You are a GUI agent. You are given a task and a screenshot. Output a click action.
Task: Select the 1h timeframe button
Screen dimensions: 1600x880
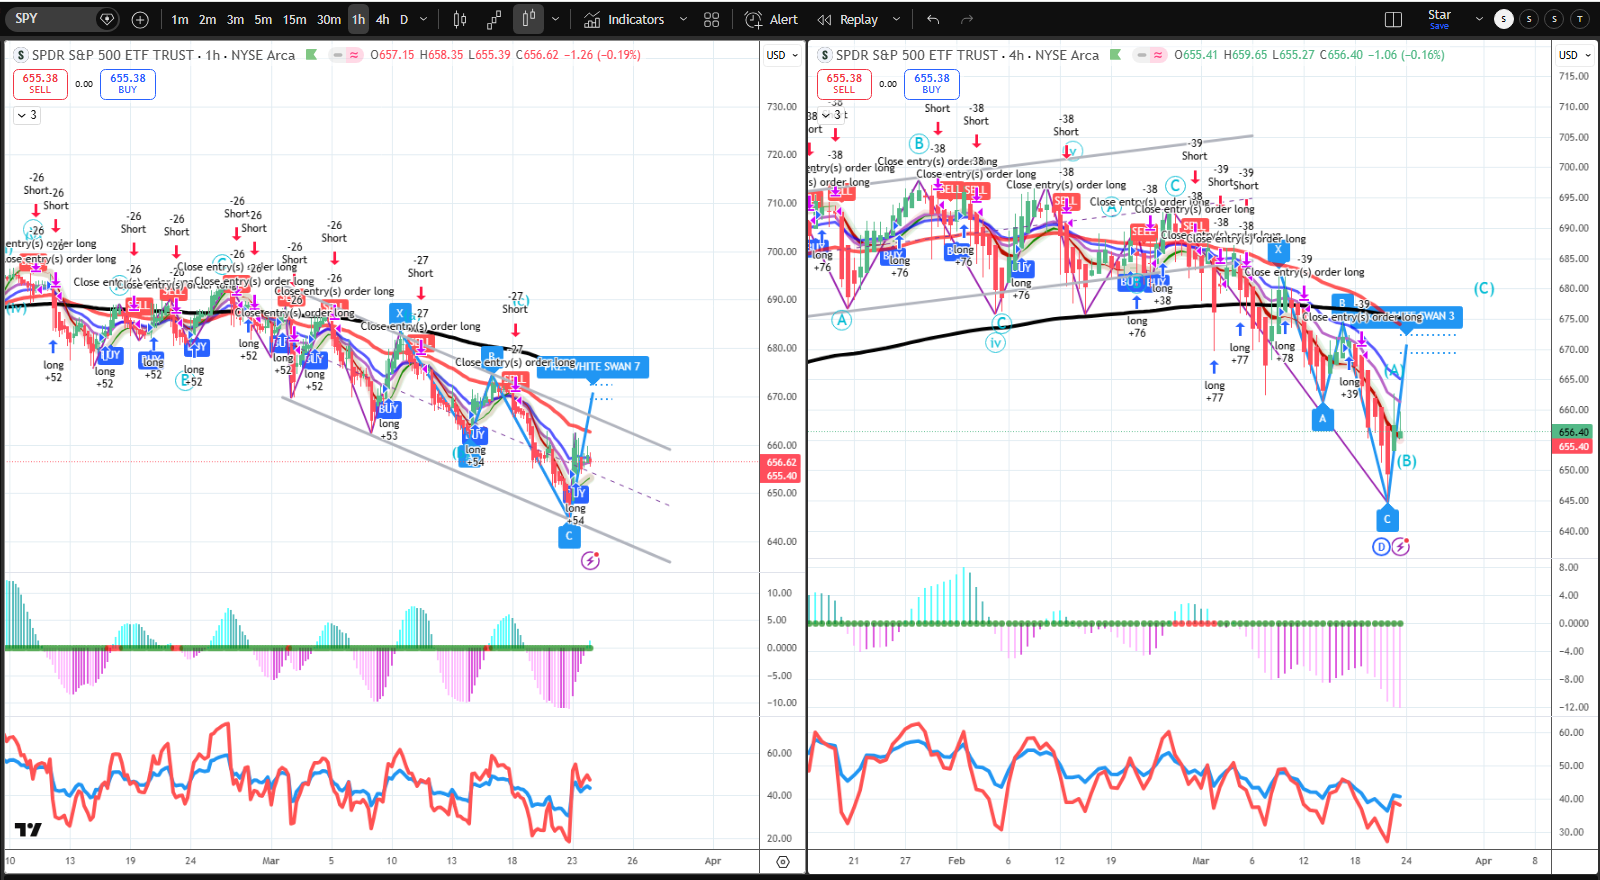point(358,19)
